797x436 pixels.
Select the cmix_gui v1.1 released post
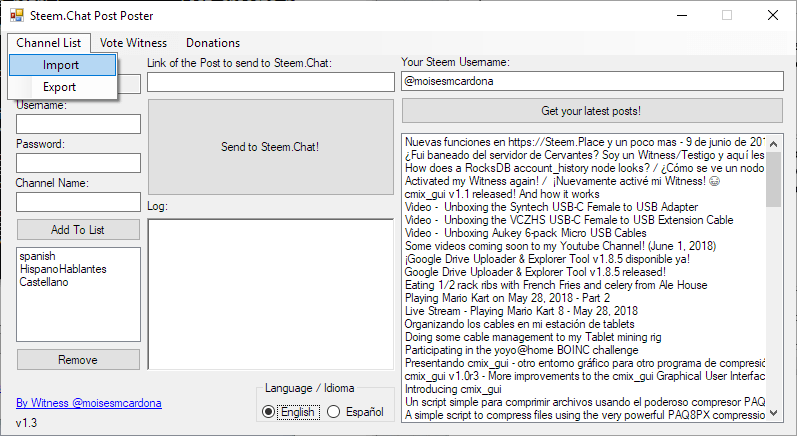coord(502,194)
